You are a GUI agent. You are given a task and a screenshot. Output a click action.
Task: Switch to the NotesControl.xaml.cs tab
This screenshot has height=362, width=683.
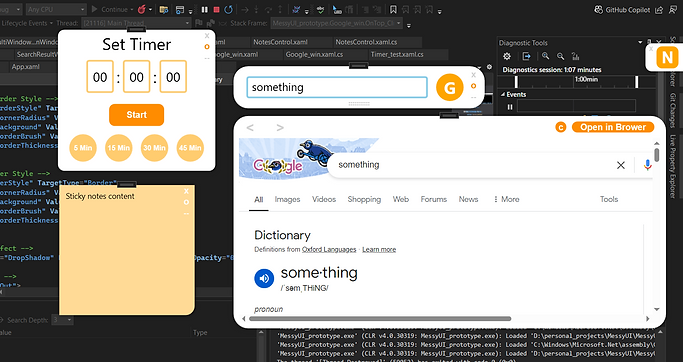(366, 42)
